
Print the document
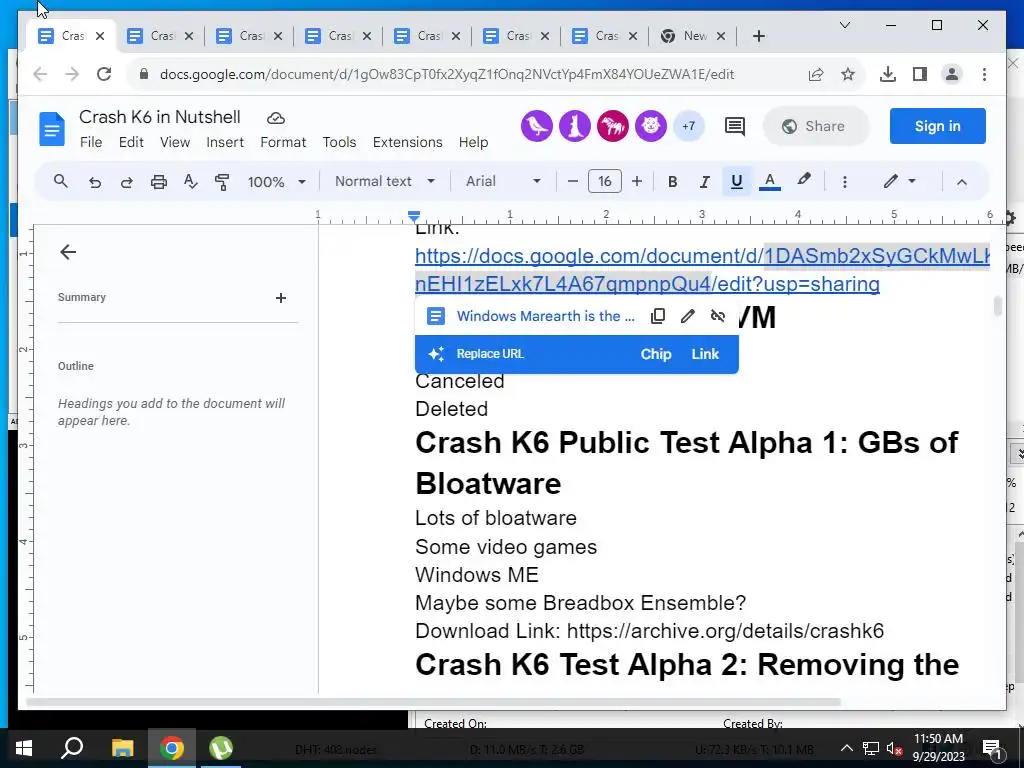[159, 182]
